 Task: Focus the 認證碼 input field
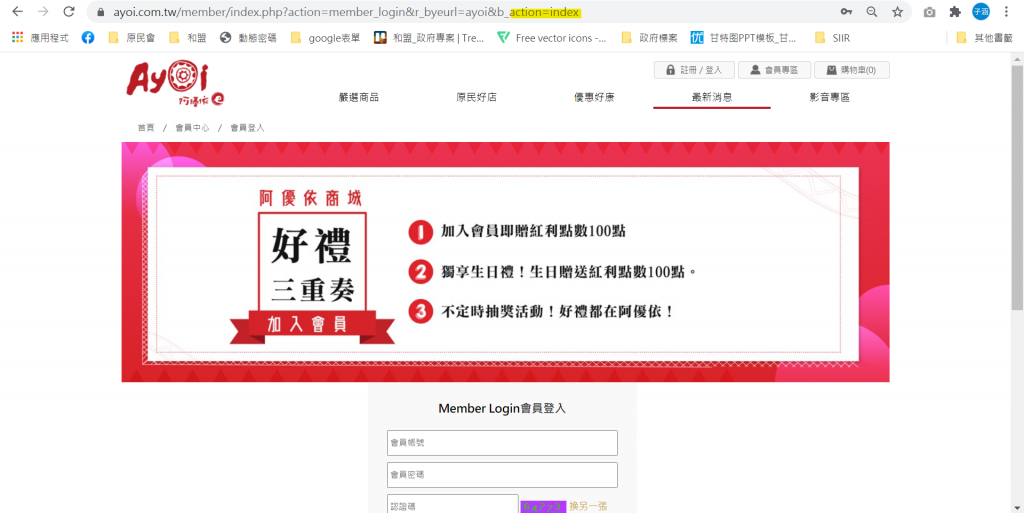pyautogui.click(x=453, y=503)
